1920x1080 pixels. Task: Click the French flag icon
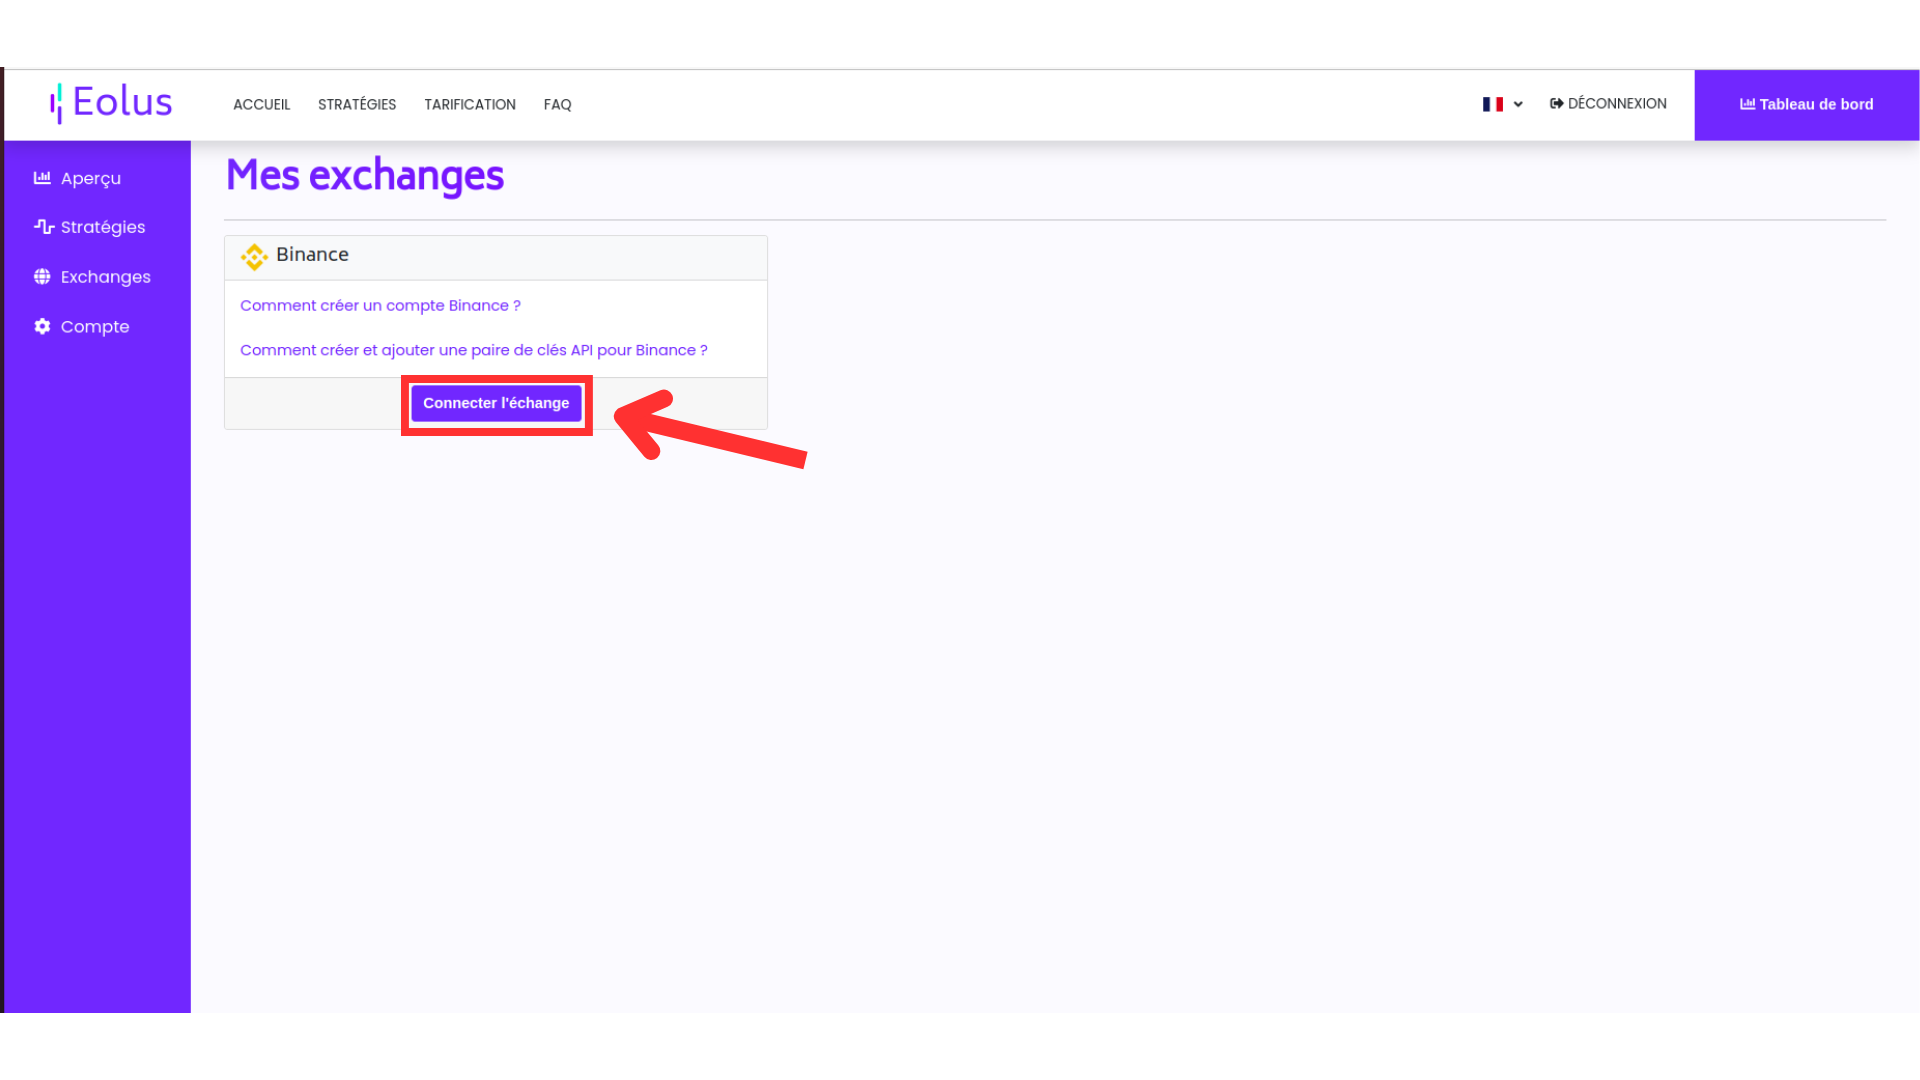pos(1492,104)
